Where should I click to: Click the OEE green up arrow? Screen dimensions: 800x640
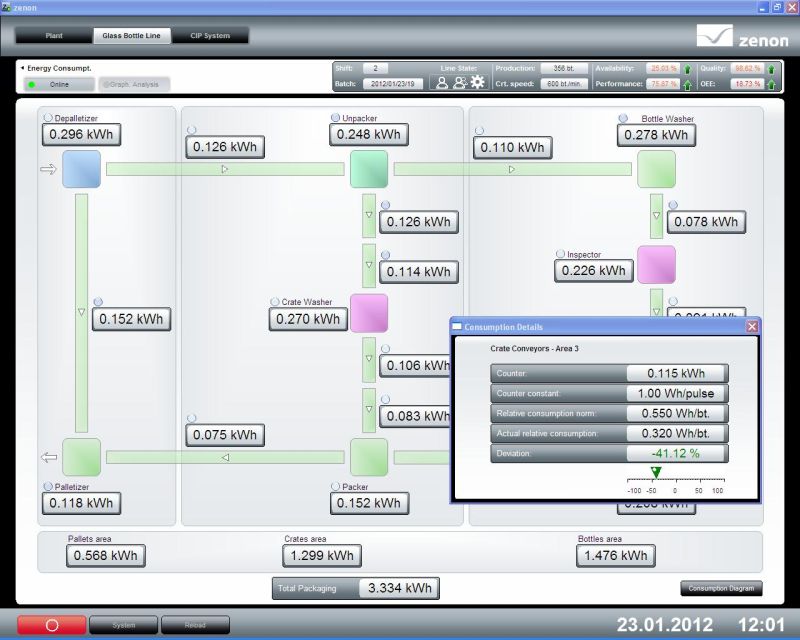(x=771, y=84)
